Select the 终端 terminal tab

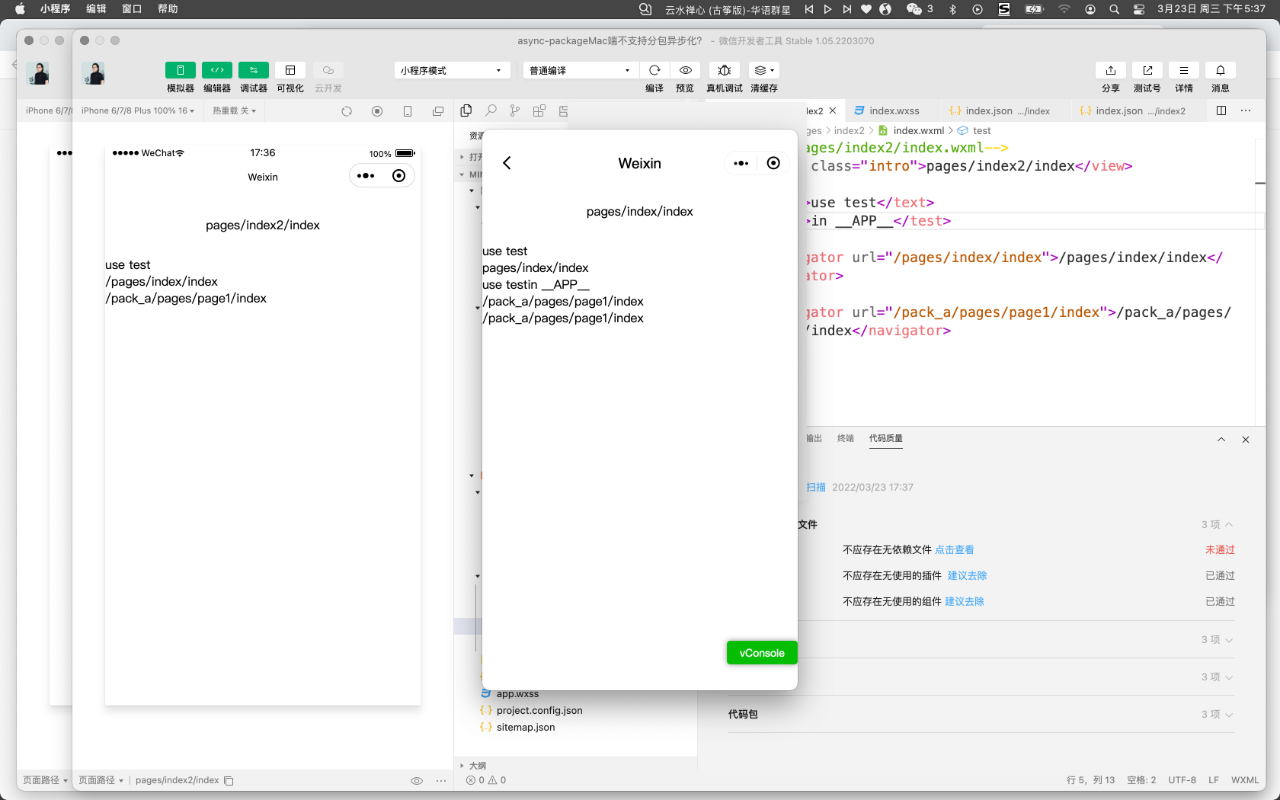(x=846, y=438)
